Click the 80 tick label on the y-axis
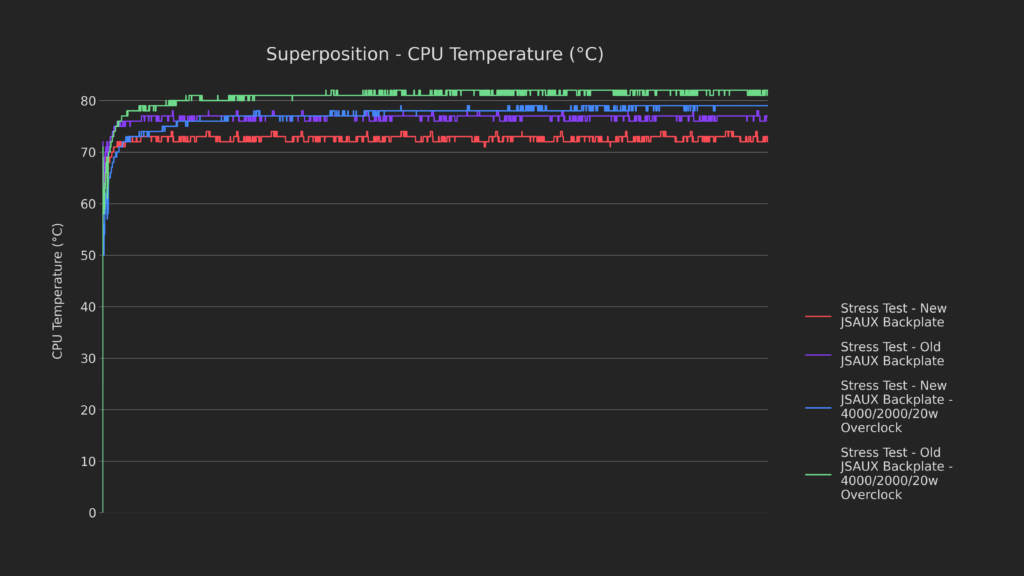 pyautogui.click(x=88, y=101)
